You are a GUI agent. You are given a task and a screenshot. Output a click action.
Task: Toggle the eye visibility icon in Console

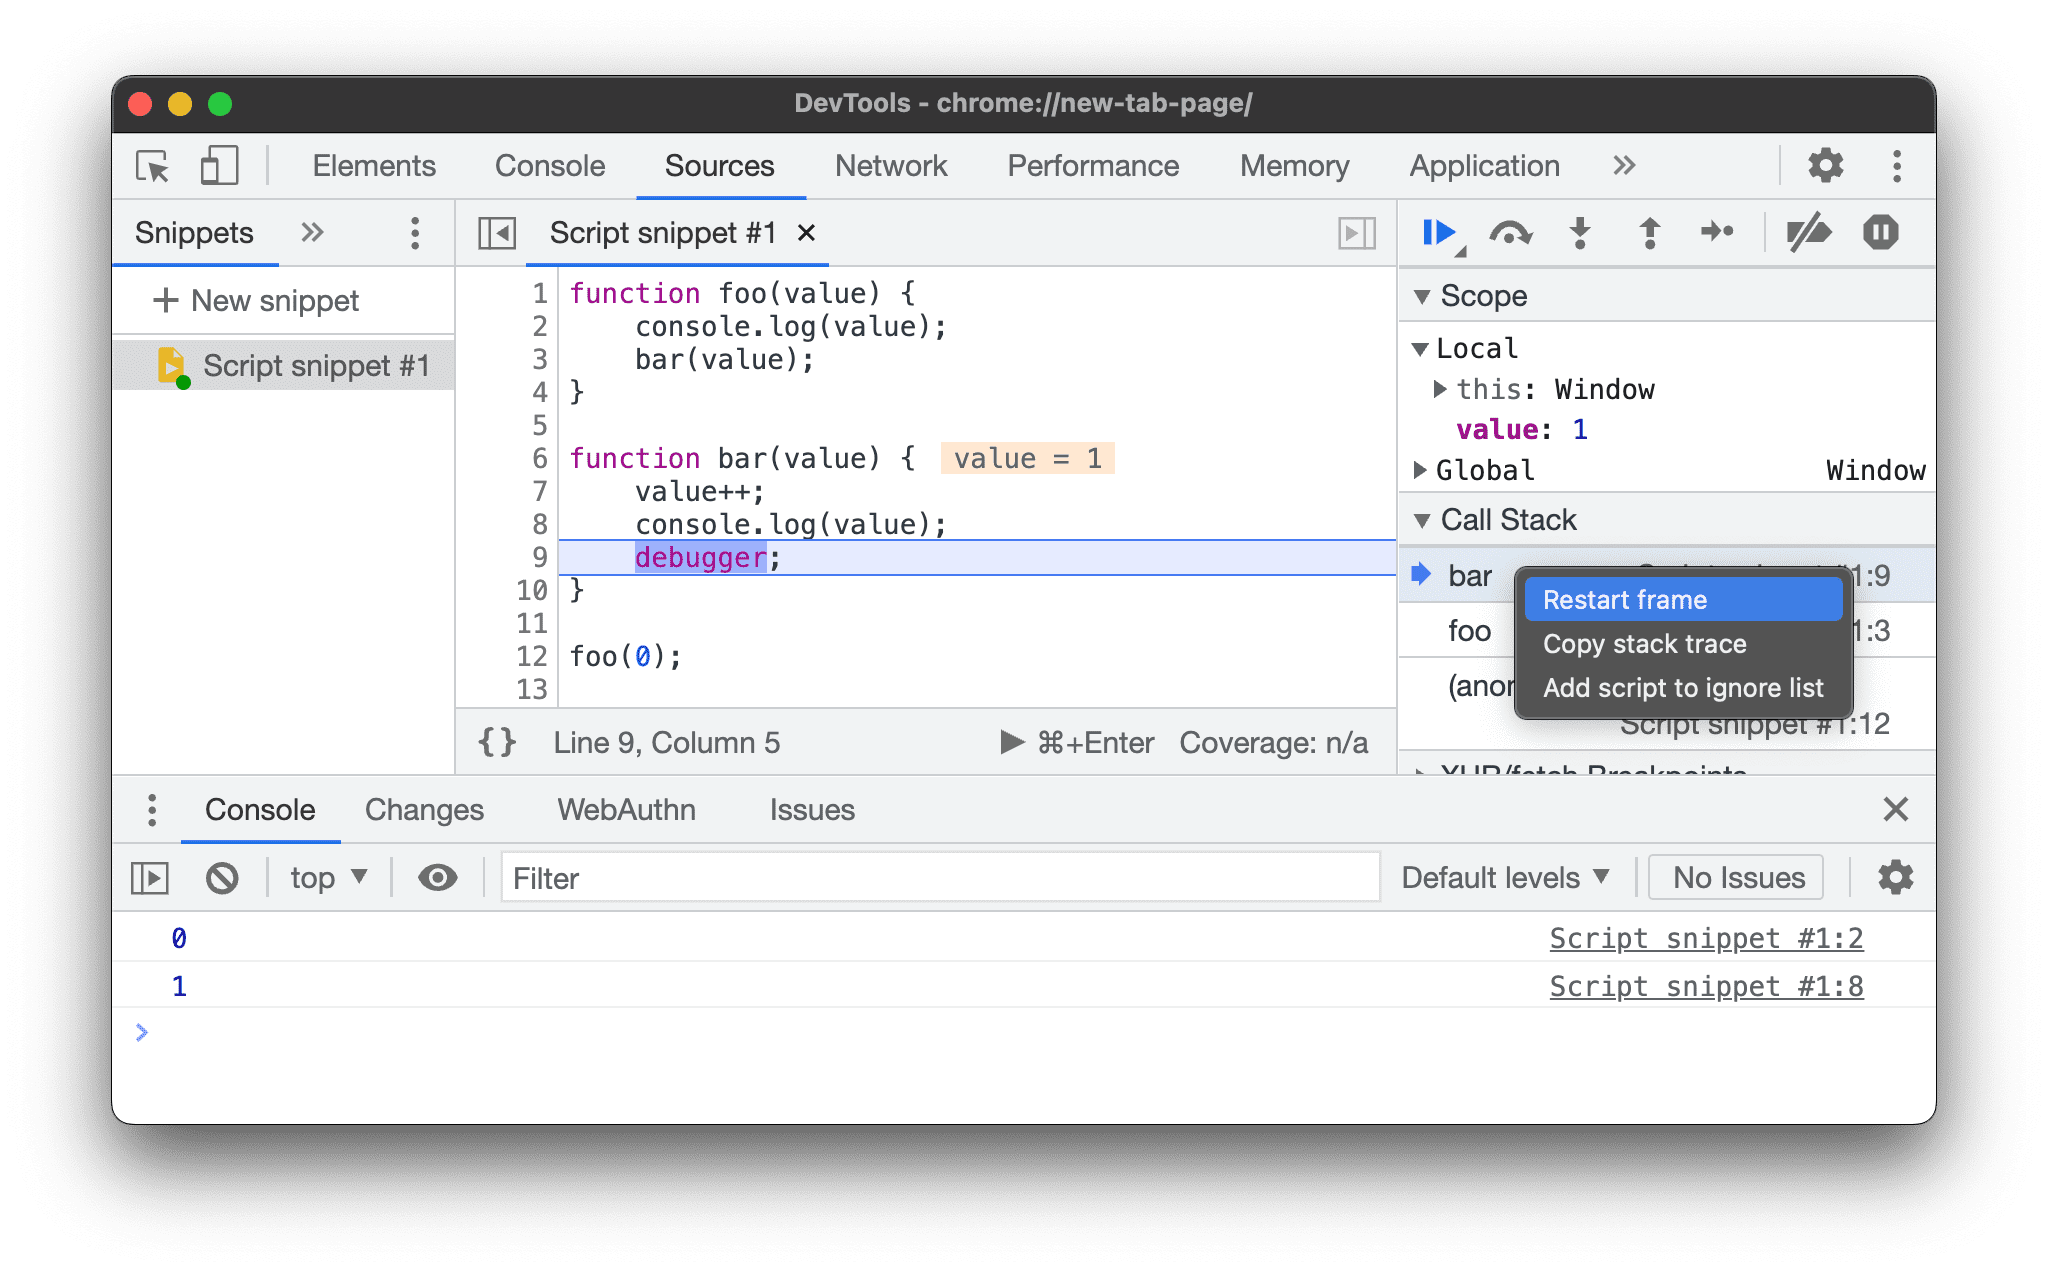437,876
